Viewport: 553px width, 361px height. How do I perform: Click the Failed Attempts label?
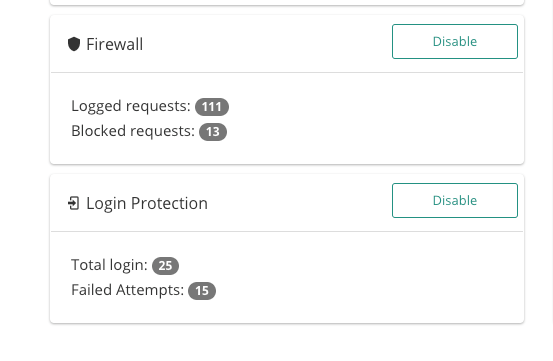pyautogui.click(x=128, y=290)
